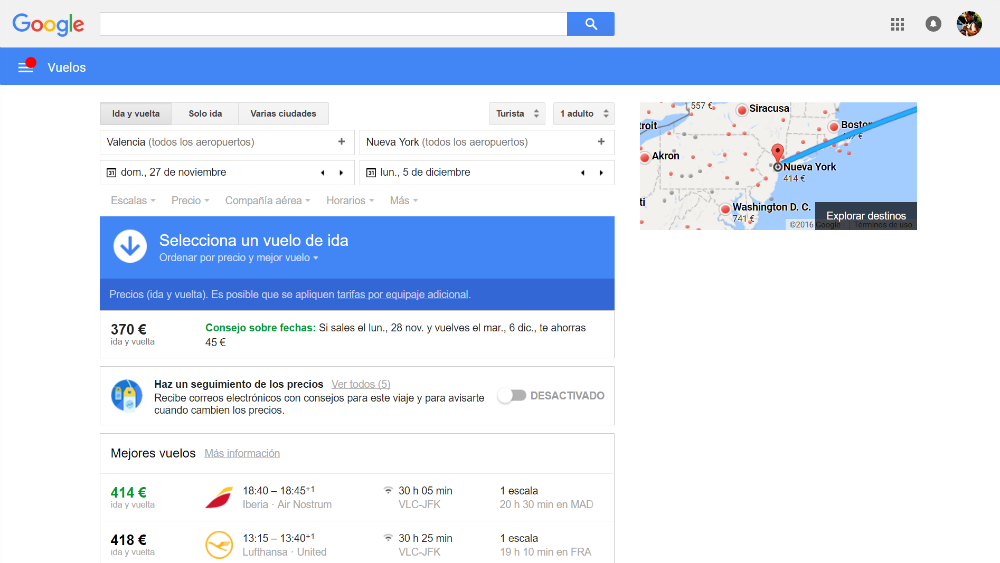Click the Vuelos header title
The height and width of the screenshot is (563, 1000).
tap(66, 68)
